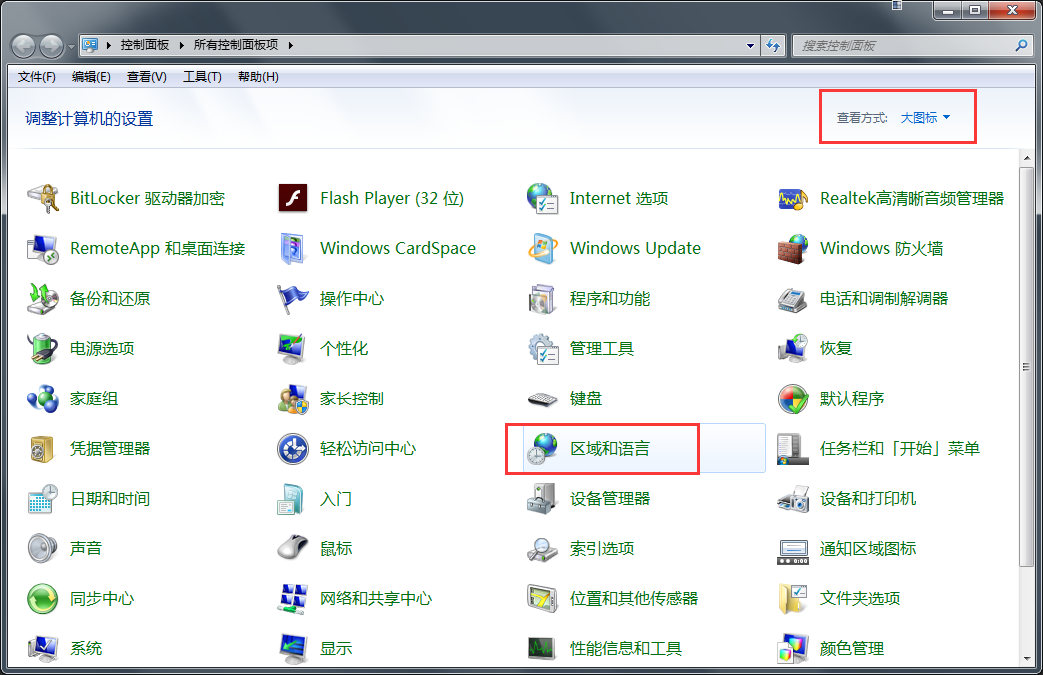The width and height of the screenshot is (1043, 675).
Task: Open 鼠标 mouse icon
Action: pyautogui.click(x=293, y=549)
